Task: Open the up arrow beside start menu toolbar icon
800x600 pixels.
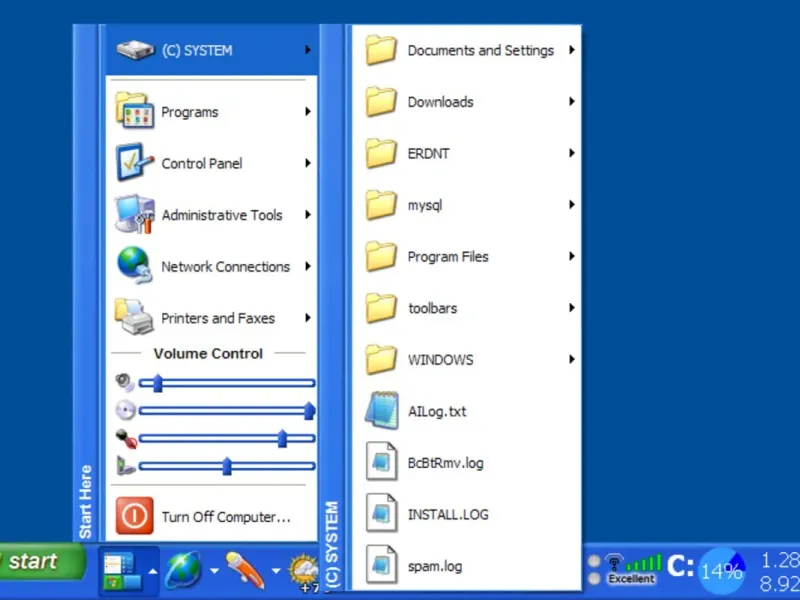Action: click(x=152, y=570)
